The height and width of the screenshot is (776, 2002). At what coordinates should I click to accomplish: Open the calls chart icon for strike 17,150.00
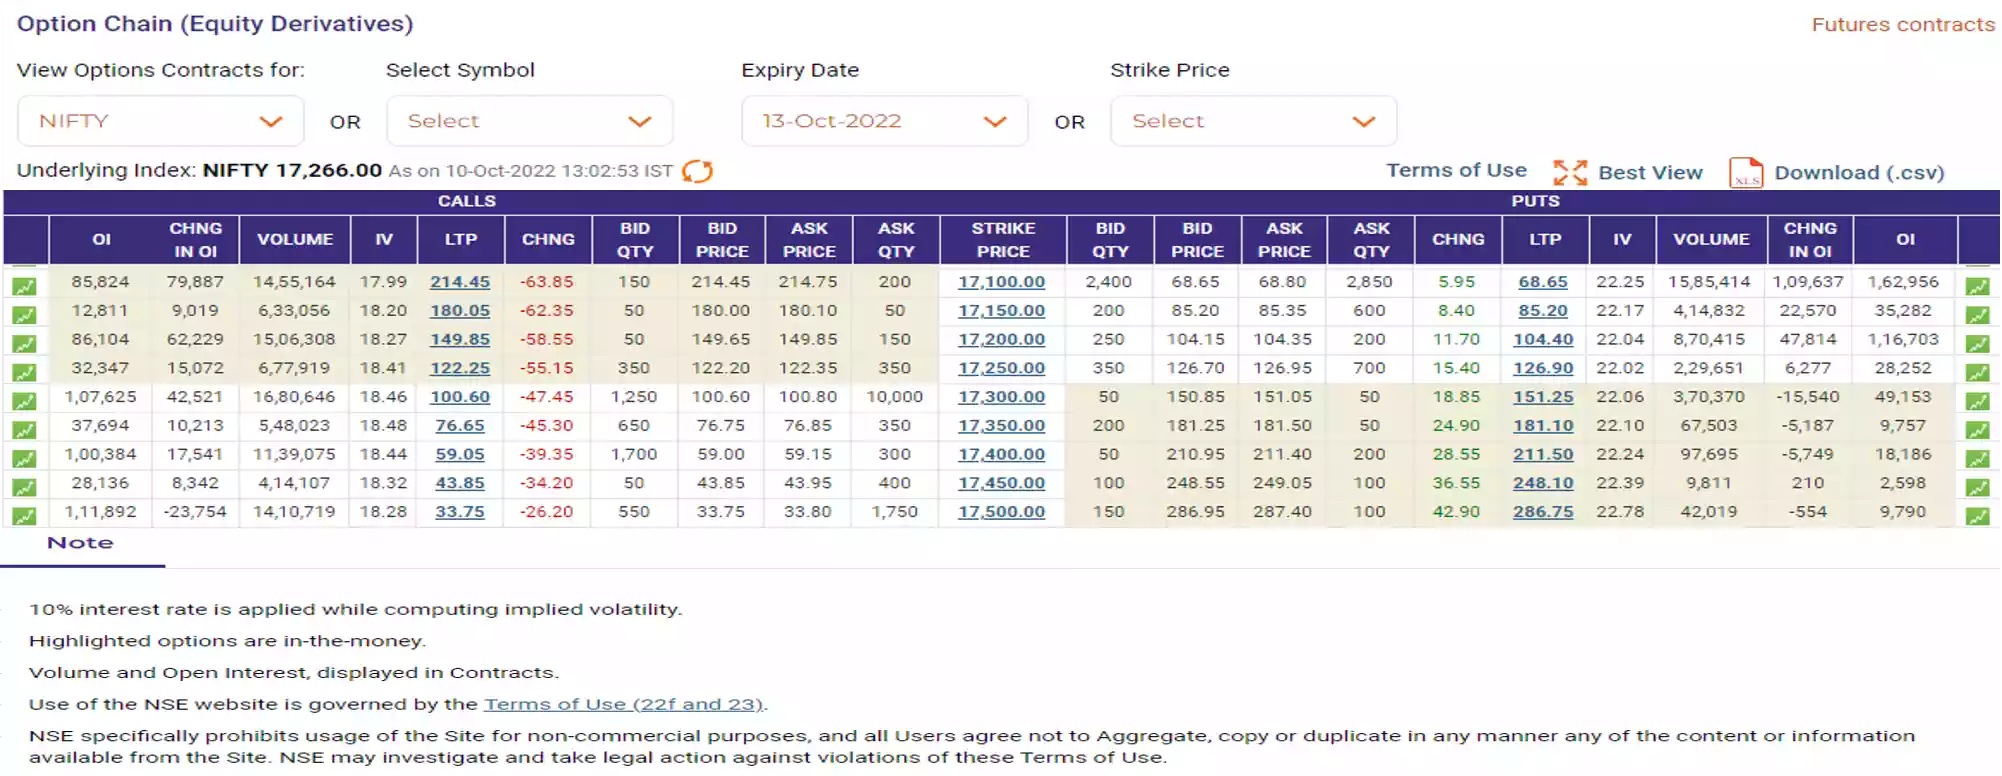[x=24, y=315]
